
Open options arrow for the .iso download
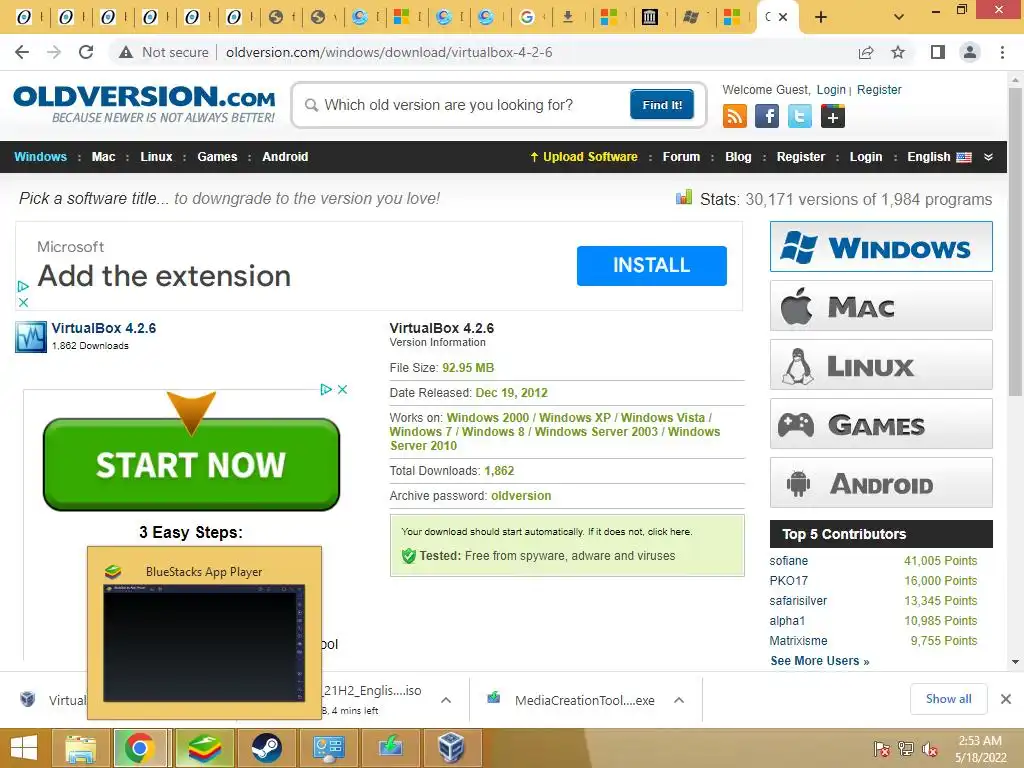point(446,700)
